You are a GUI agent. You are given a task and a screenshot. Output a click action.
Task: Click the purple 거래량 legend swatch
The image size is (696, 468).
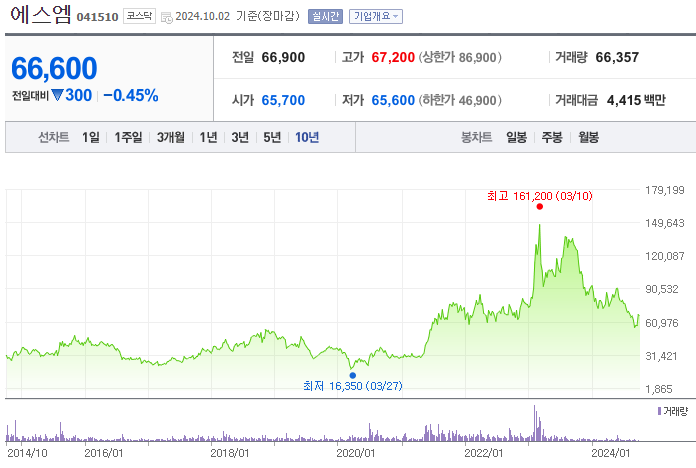pyautogui.click(x=660, y=411)
